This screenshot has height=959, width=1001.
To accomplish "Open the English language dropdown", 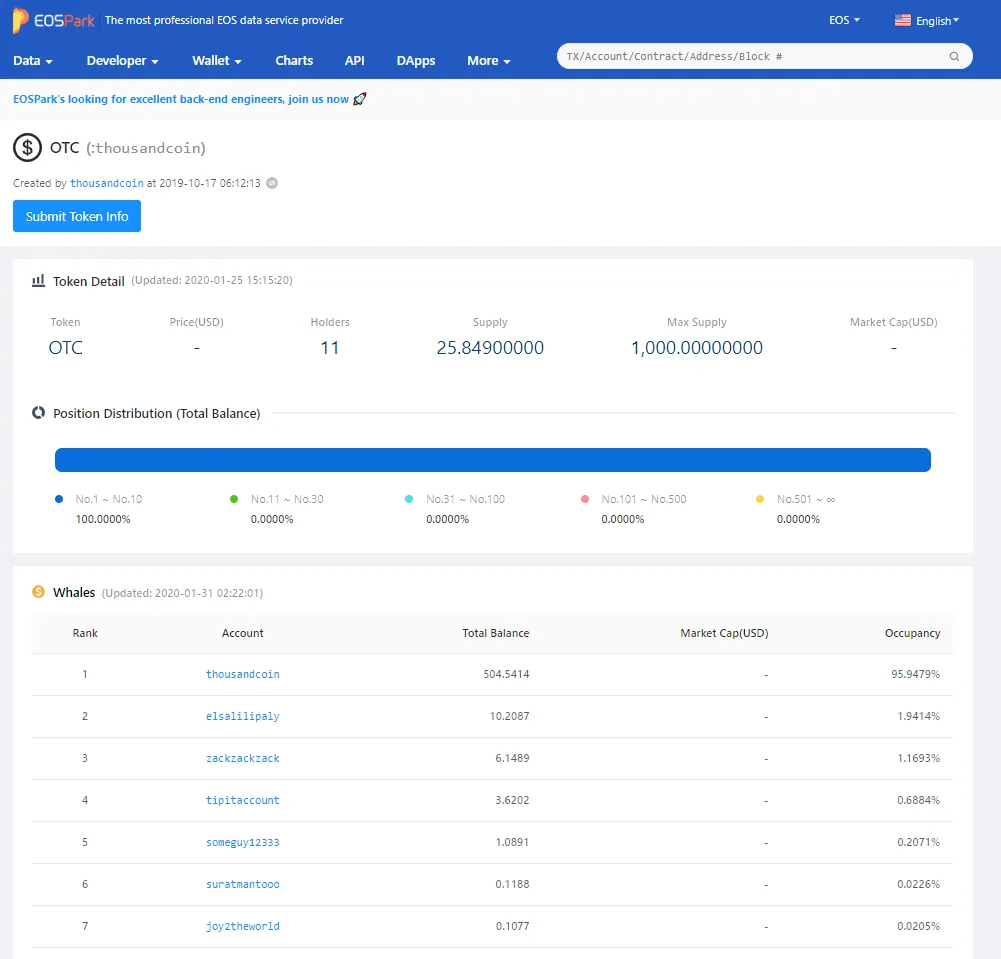I will coord(937,21).
